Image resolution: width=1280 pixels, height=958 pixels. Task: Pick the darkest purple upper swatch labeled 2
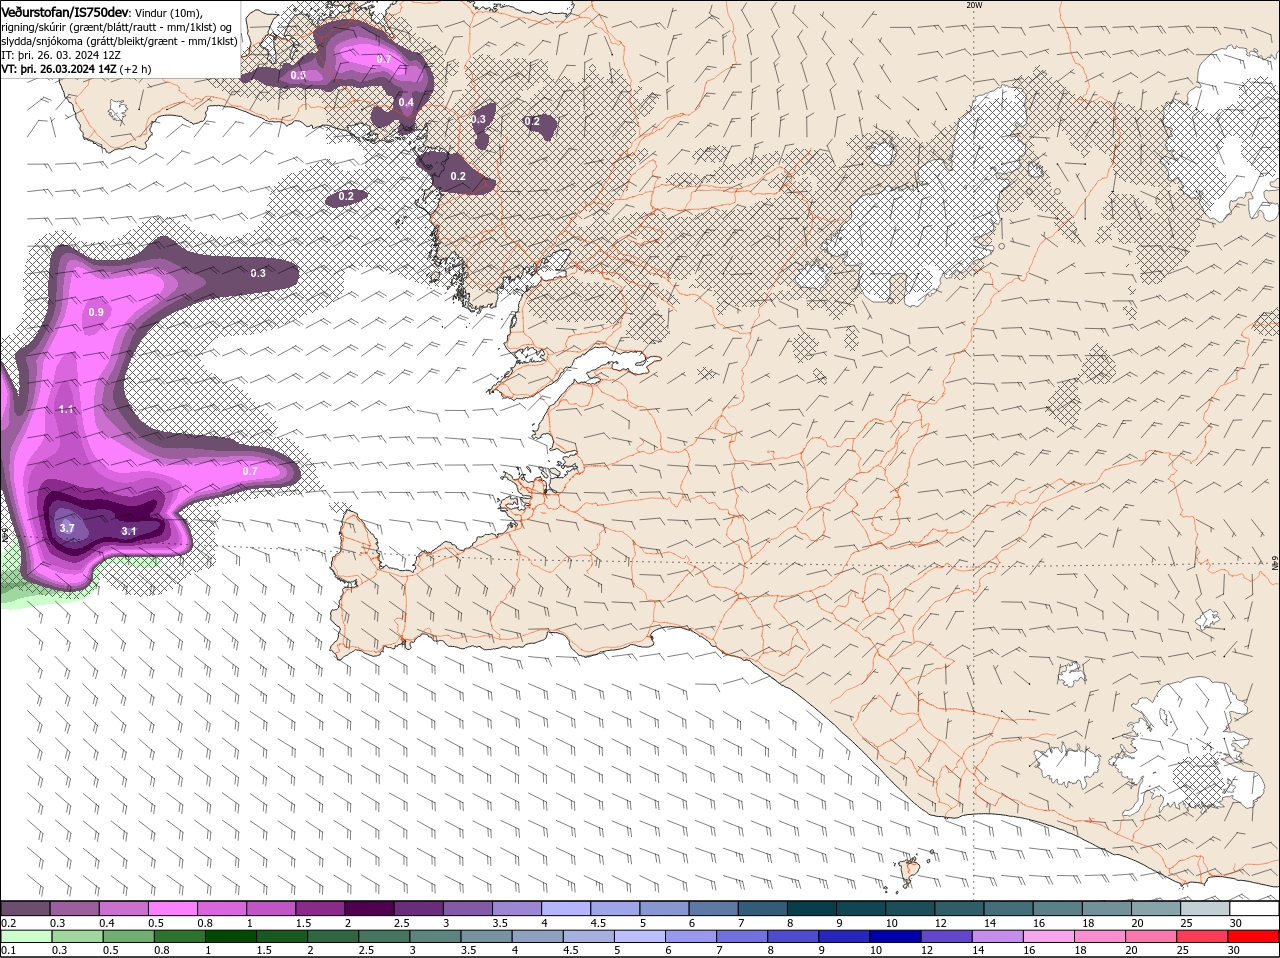(x=369, y=908)
